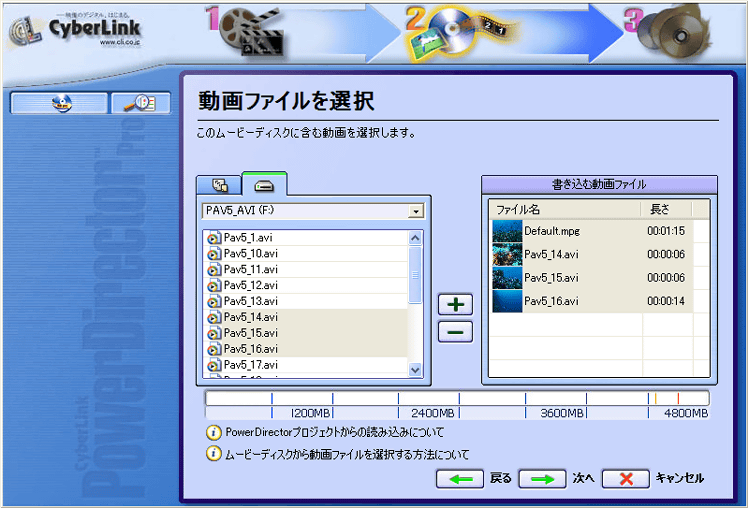The width and height of the screenshot is (748, 508).
Task: Click Pav5_15.avi name in burn list
Action: (551, 278)
